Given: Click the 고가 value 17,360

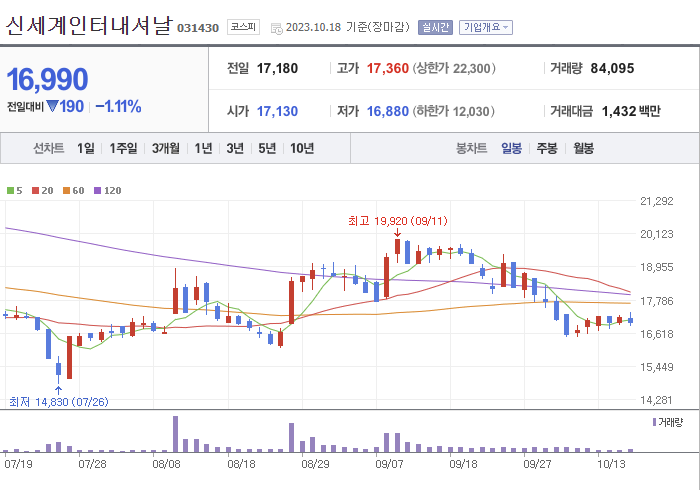Looking at the screenshot, I should [388, 68].
